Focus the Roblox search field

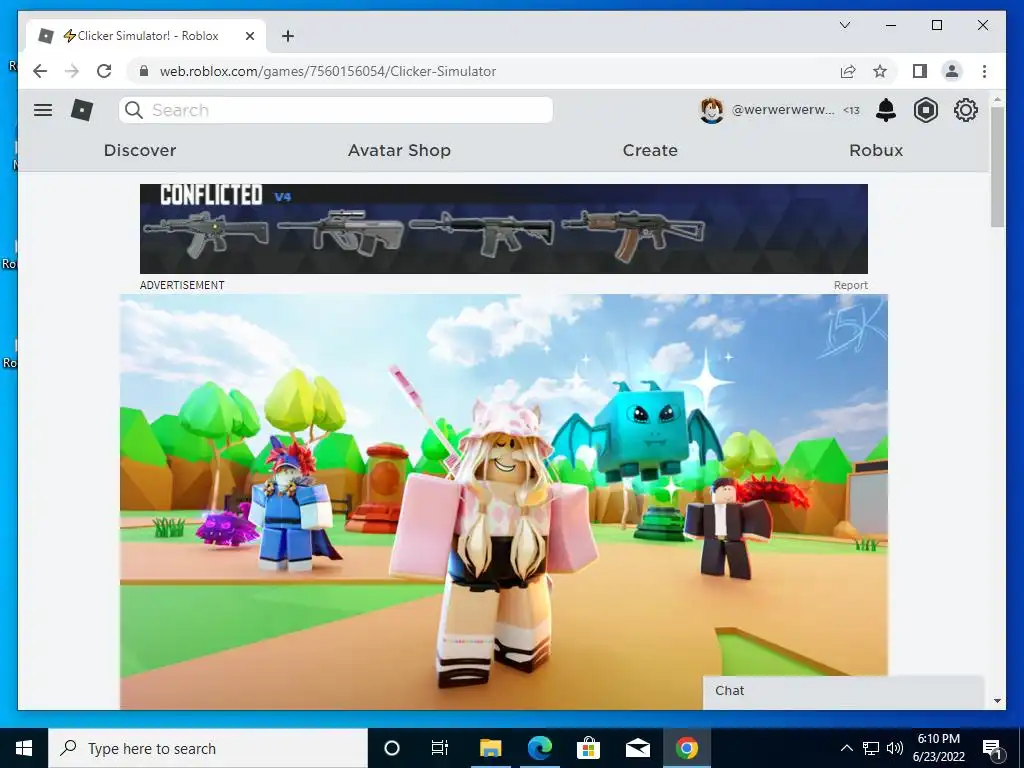[336, 110]
